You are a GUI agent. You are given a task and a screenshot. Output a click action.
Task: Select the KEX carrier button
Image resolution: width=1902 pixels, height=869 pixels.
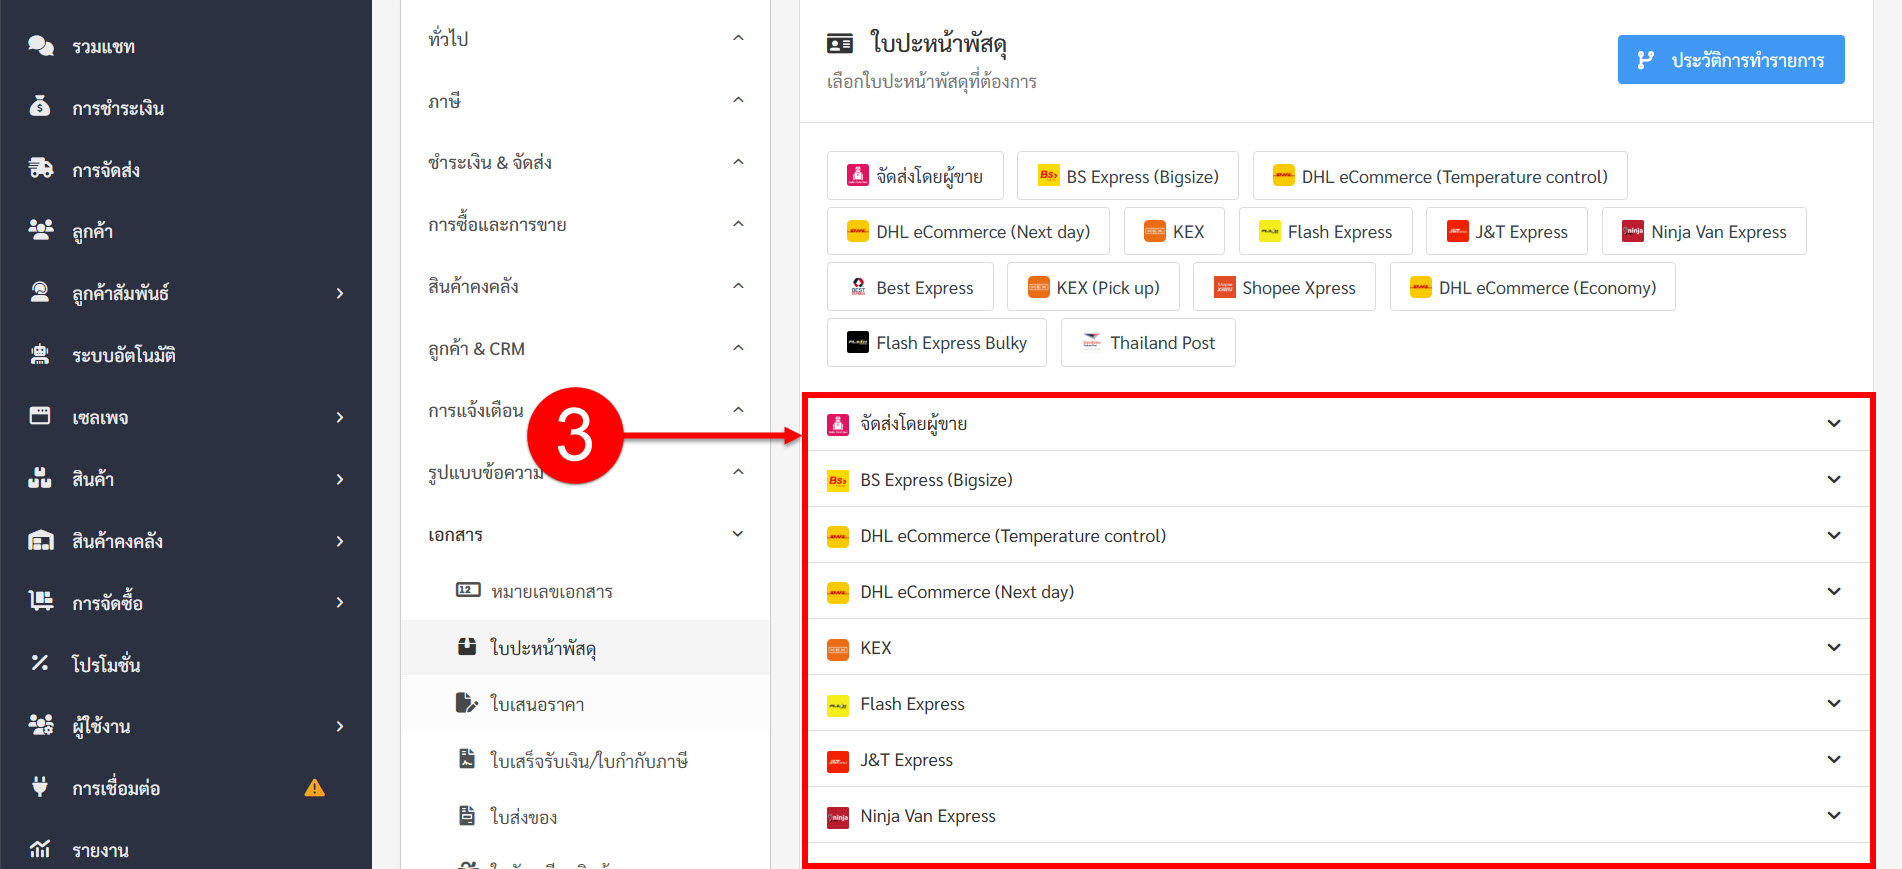click(x=1174, y=231)
